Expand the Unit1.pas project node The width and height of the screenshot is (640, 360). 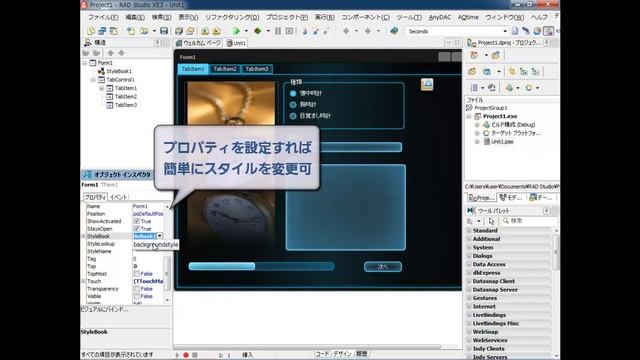[477, 142]
